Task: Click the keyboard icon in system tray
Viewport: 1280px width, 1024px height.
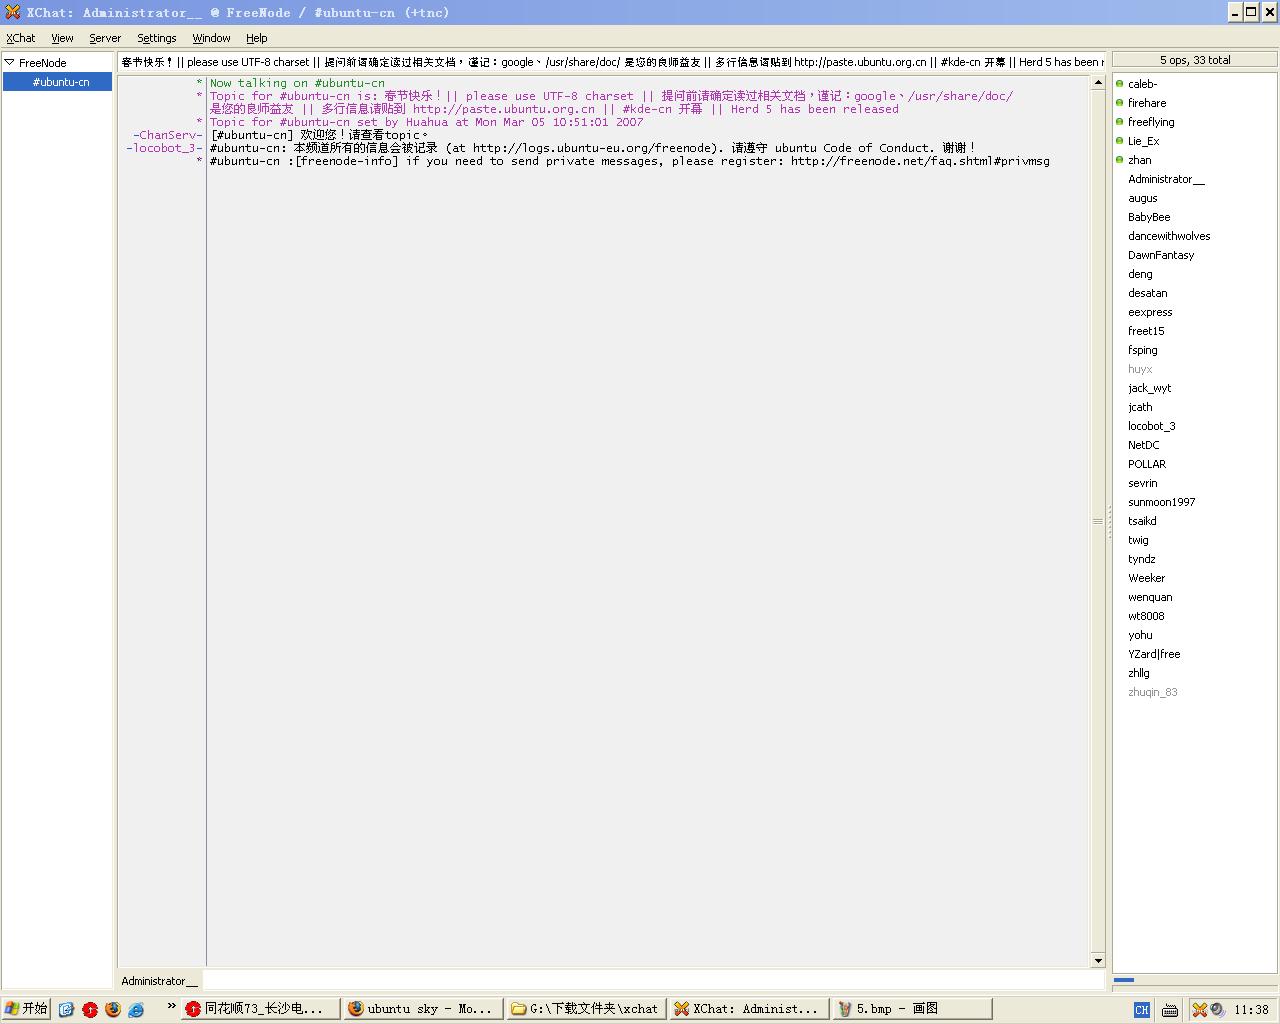Action: click(x=1170, y=1010)
